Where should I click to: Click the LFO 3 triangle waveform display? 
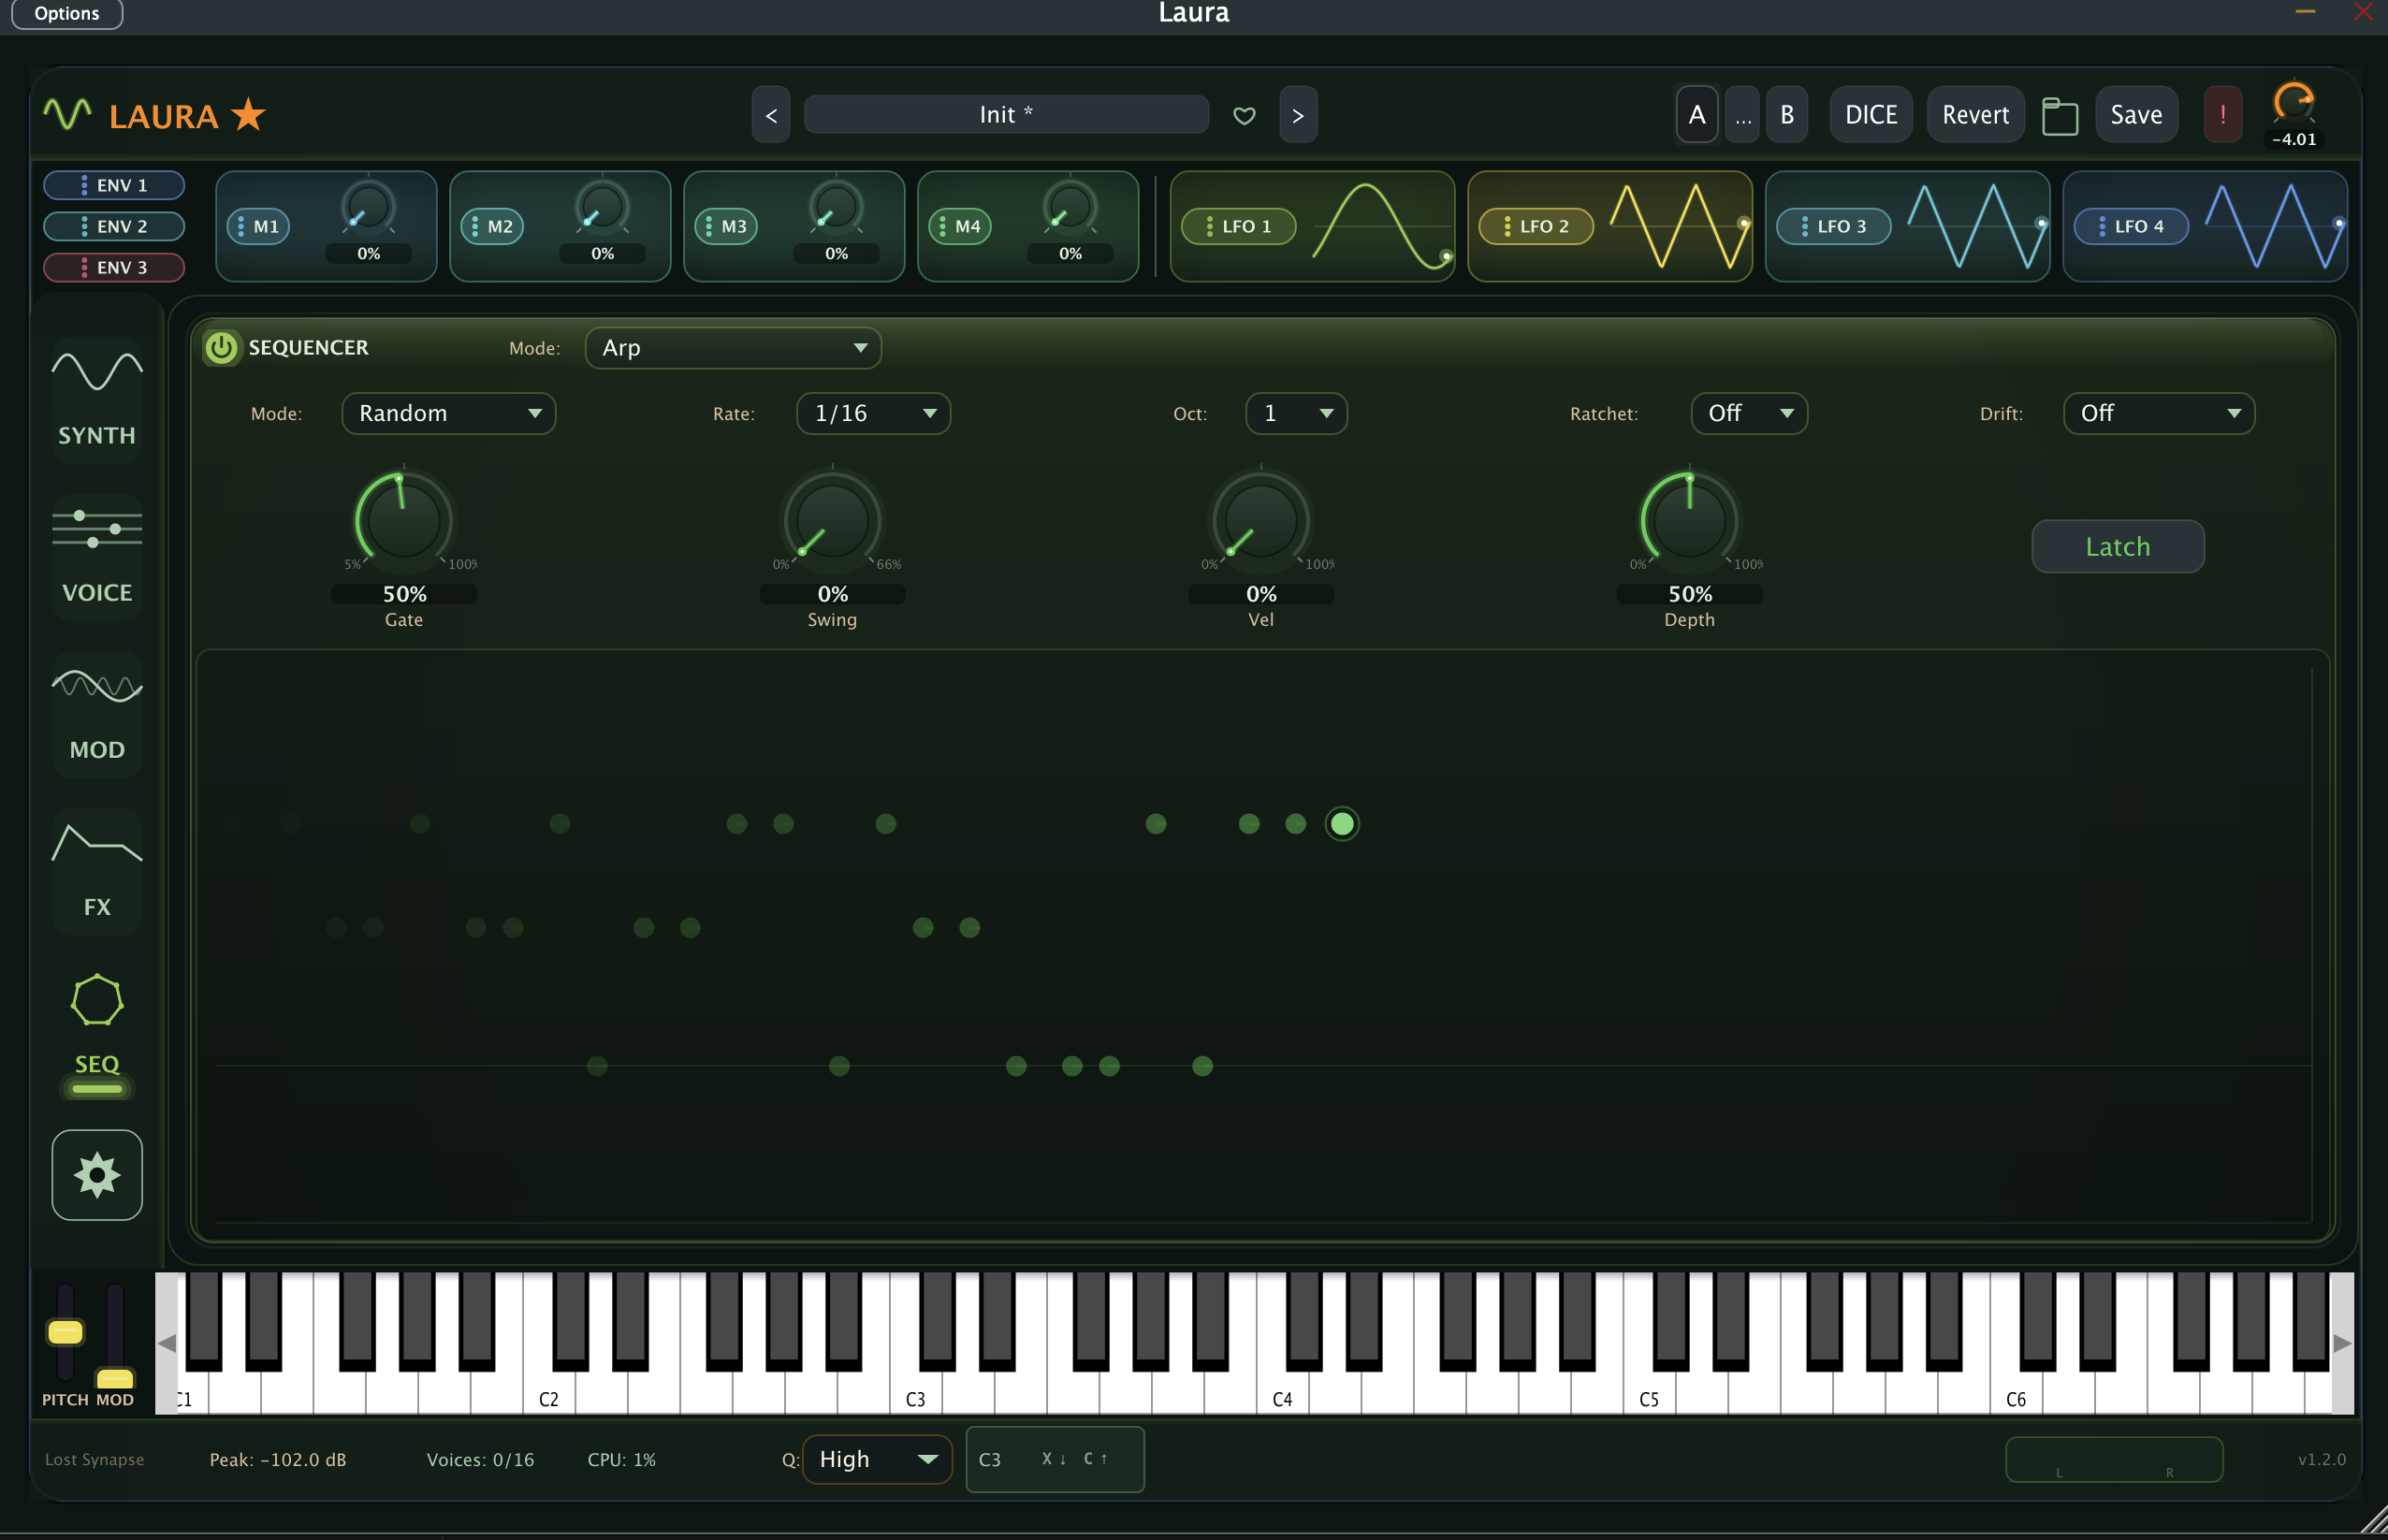click(x=1976, y=226)
